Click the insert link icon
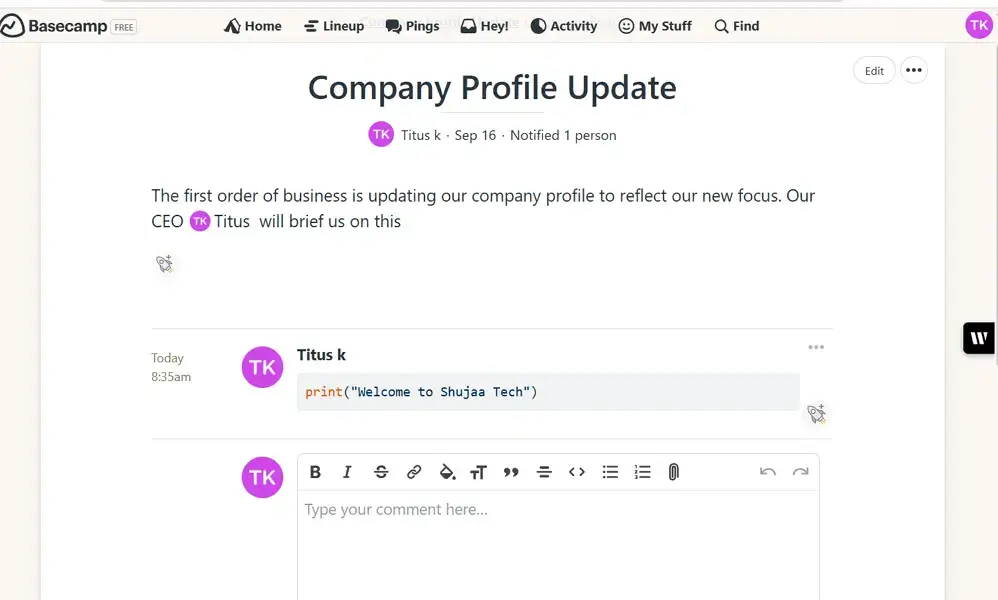Viewport: 998px width, 600px height. [x=414, y=472]
